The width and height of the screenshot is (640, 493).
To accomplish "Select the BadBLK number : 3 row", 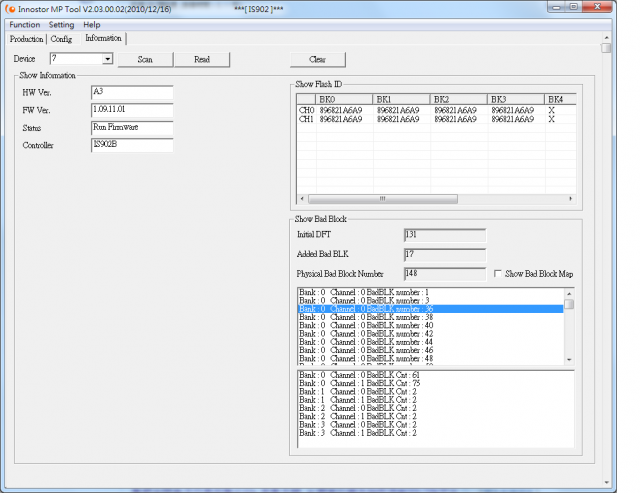I will pos(431,300).
